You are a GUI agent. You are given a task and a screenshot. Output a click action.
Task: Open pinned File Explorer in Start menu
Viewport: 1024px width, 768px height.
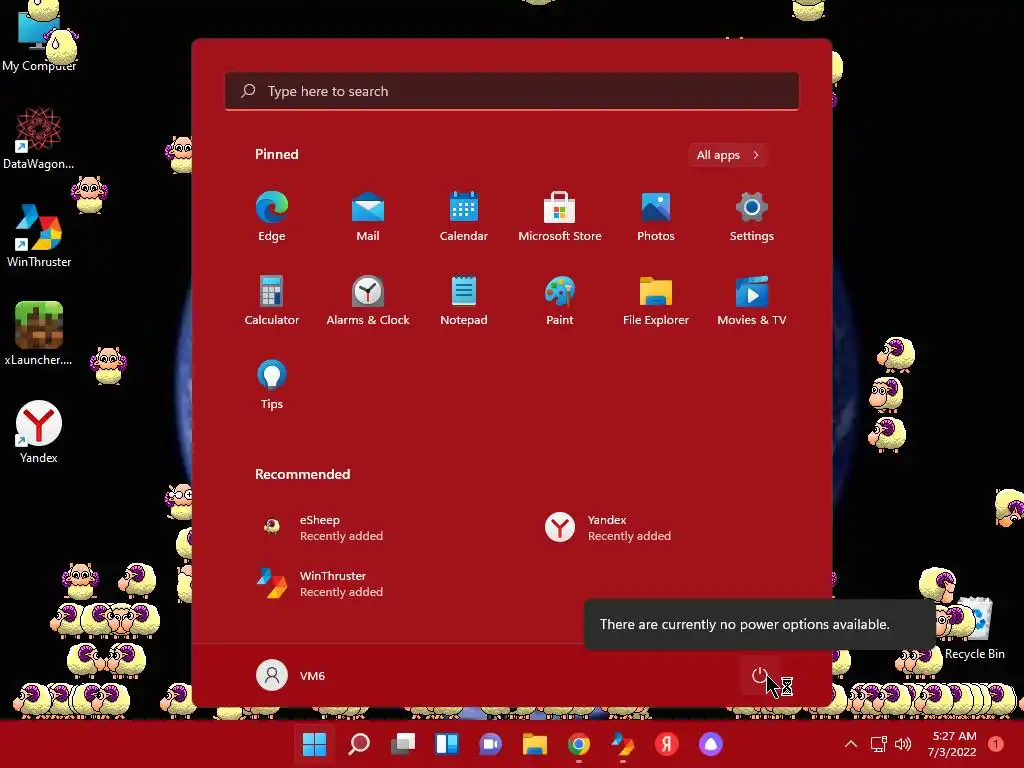pos(656,300)
